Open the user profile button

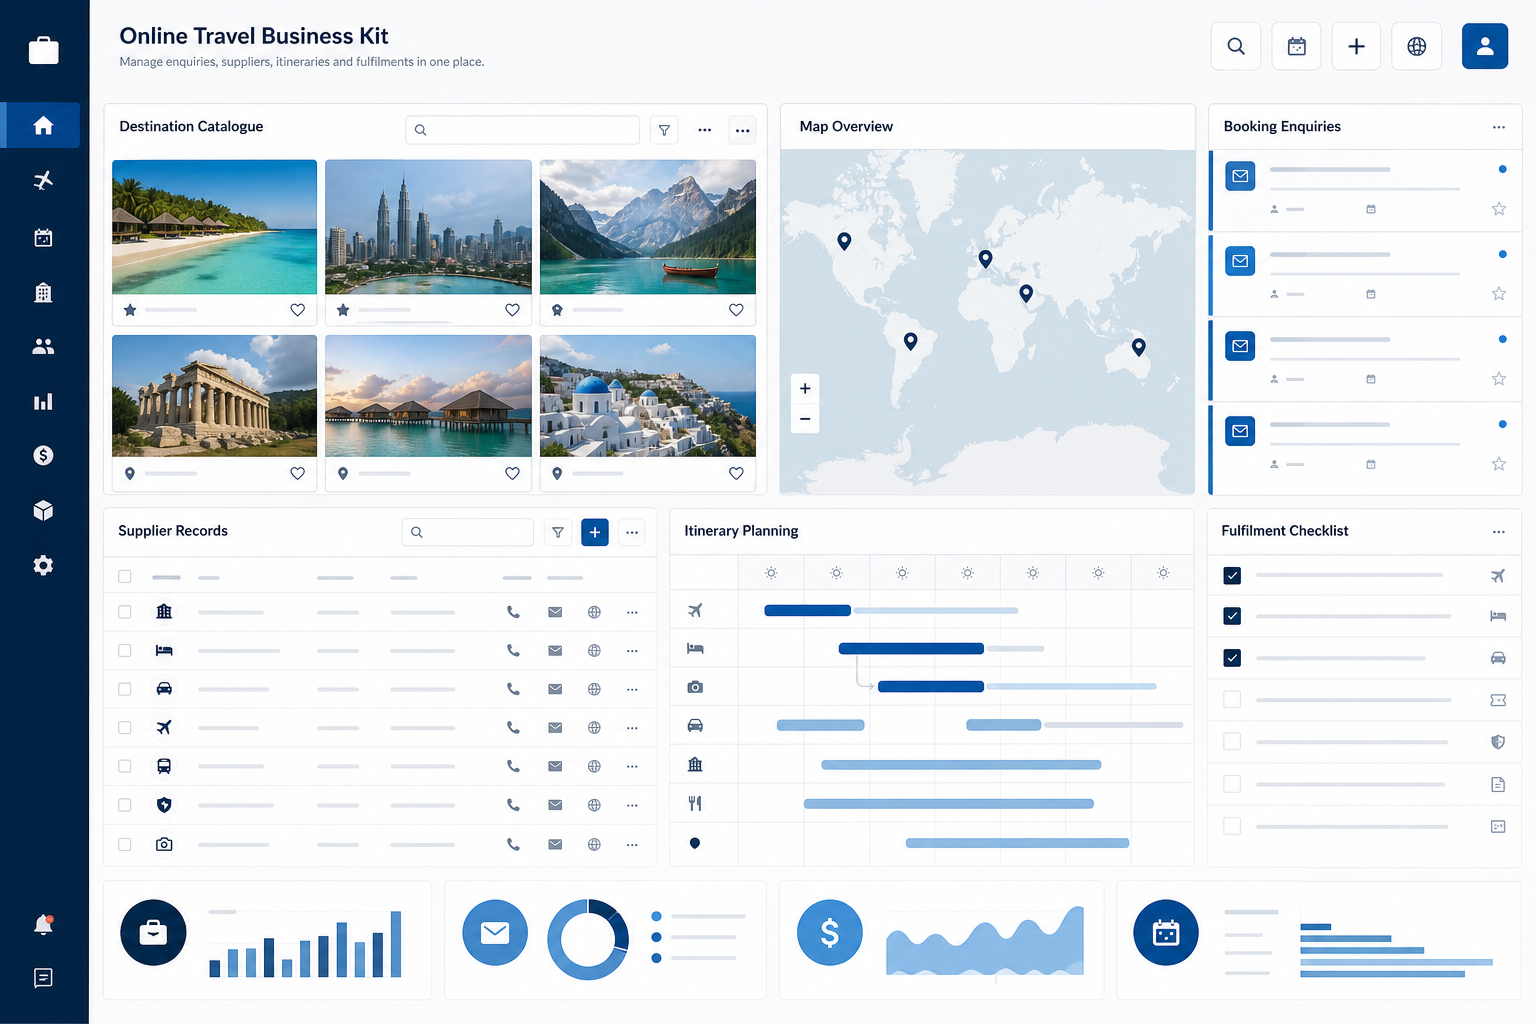pyautogui.click(x=1485, y=46)
